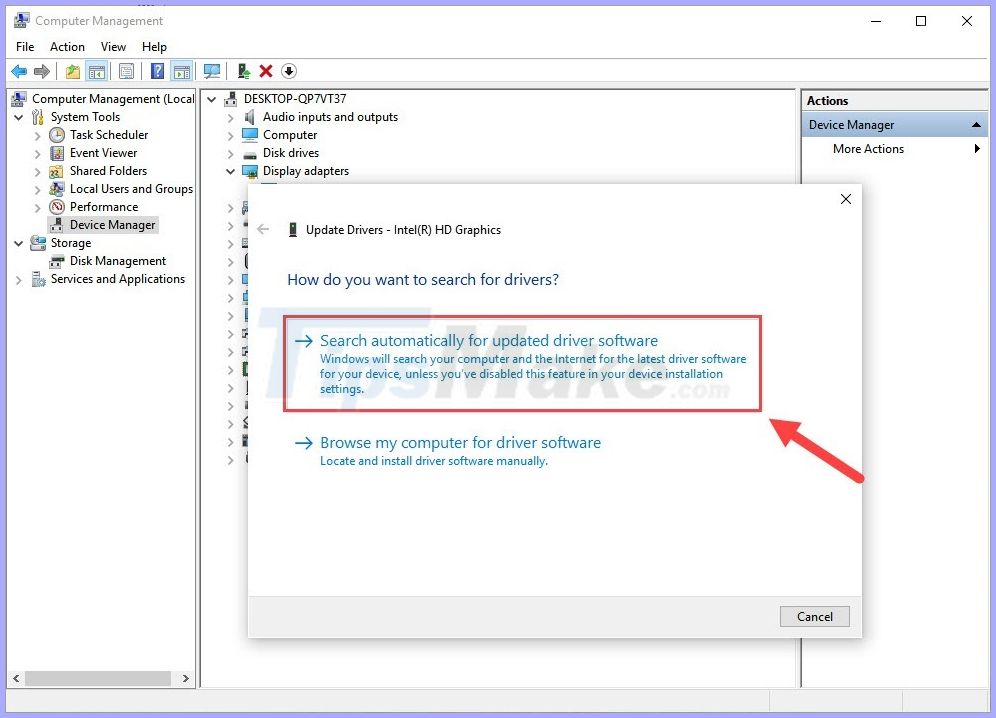
Task: Expand the Services and Applications node
Action: [18, 279]
